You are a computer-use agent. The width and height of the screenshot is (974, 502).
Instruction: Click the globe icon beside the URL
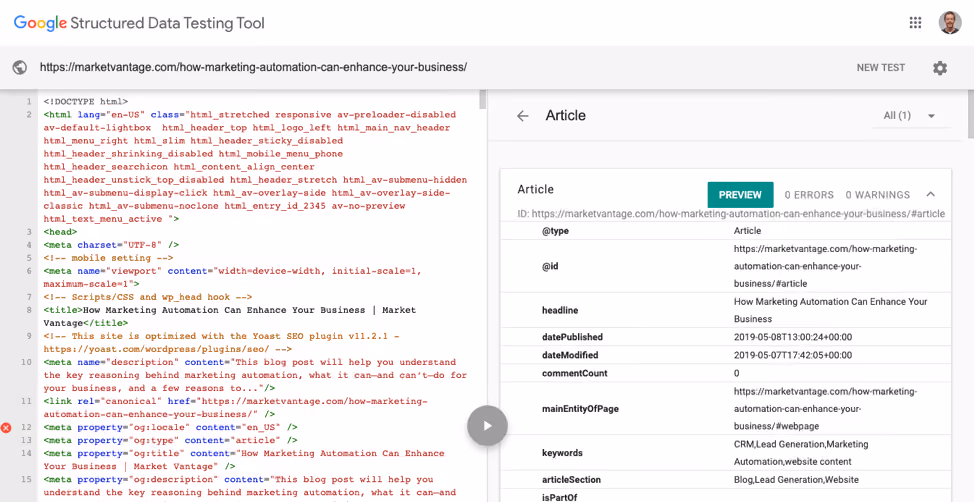[x=20, y=67]
